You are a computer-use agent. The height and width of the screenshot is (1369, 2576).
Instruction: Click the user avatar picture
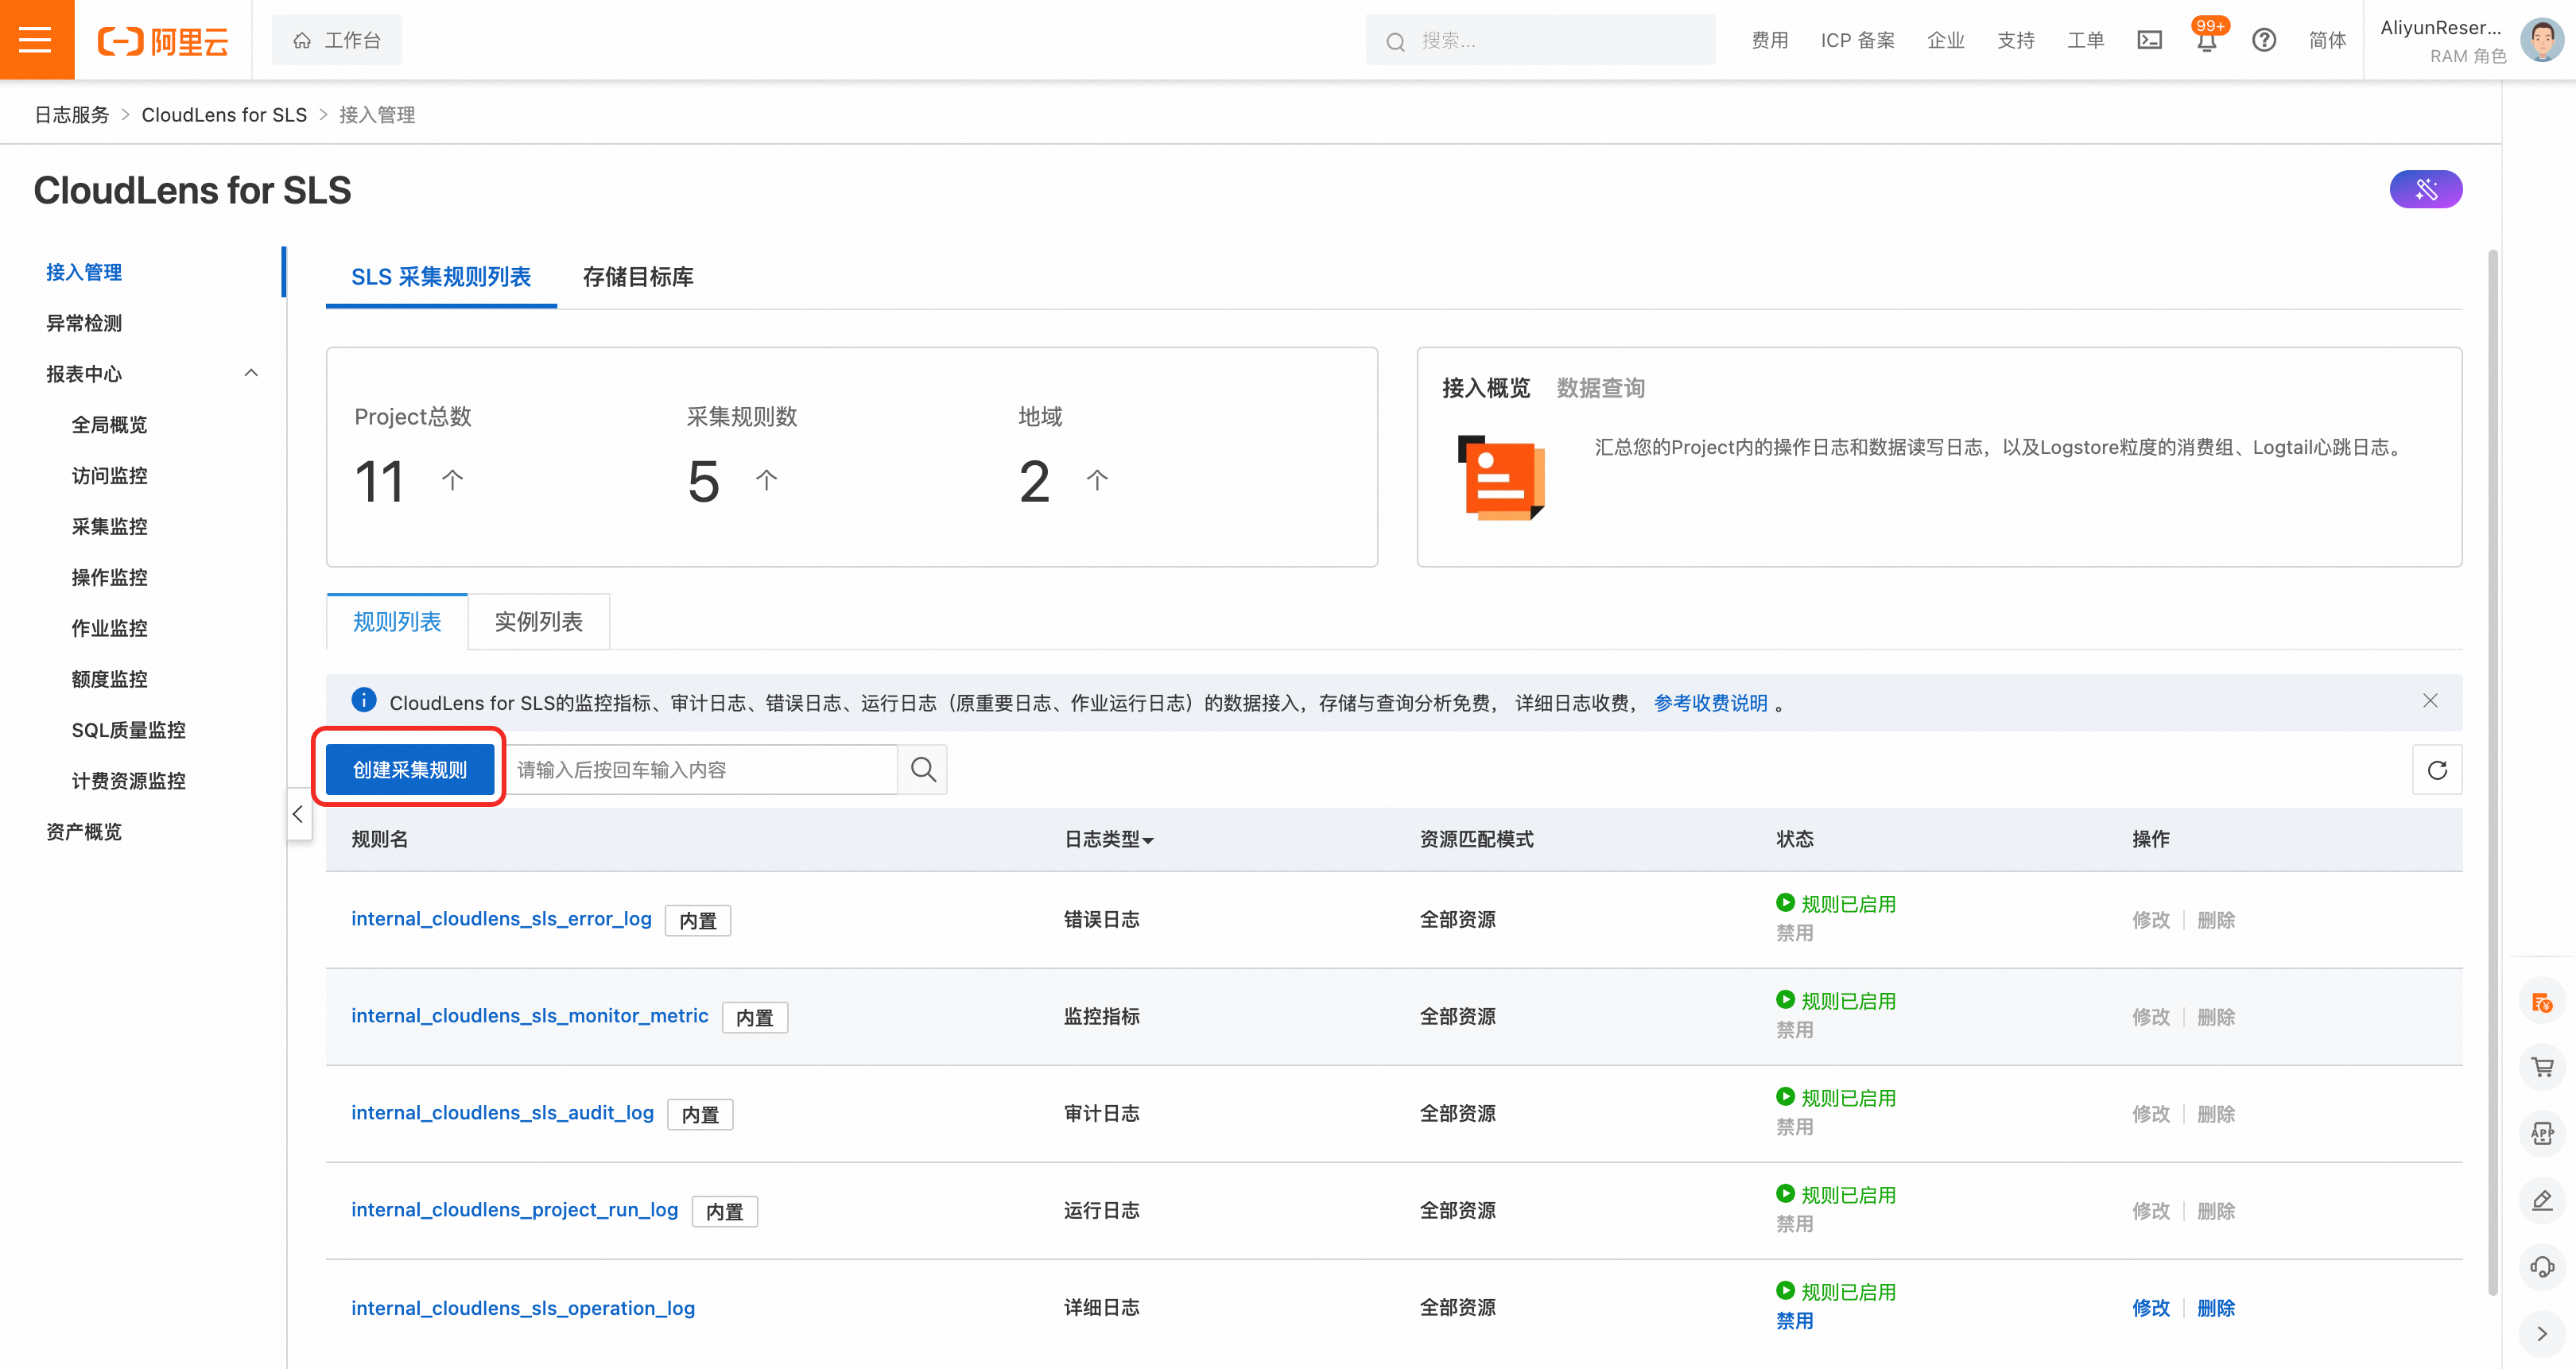[2541, 40]
